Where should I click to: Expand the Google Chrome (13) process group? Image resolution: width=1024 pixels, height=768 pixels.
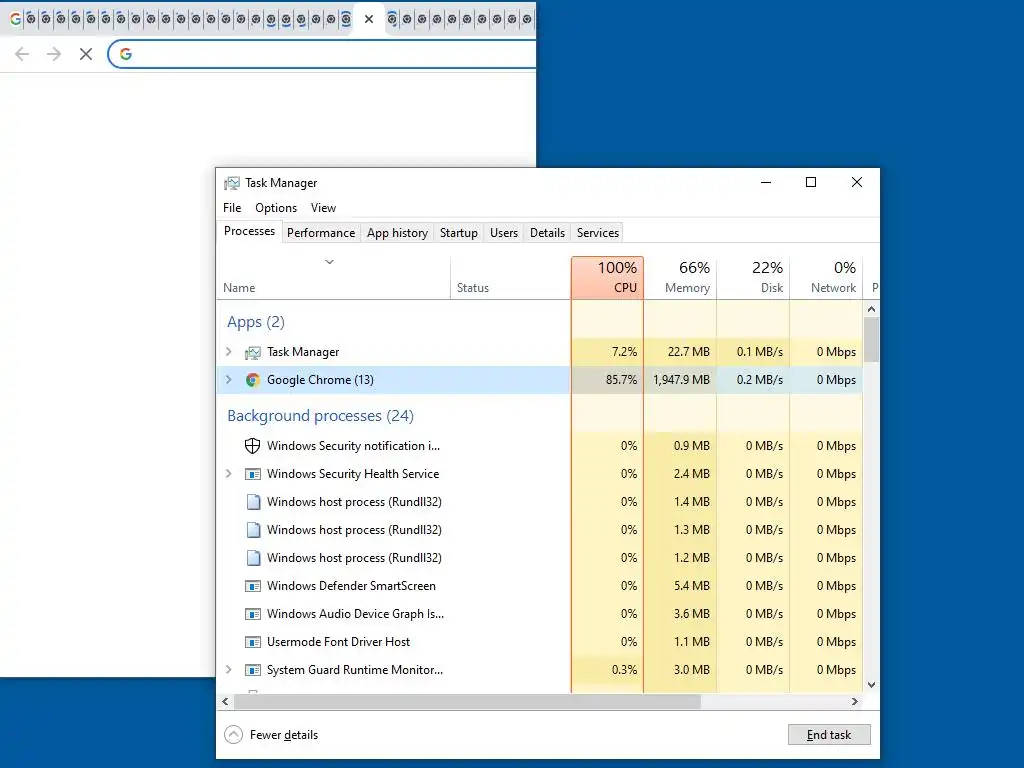(229, 379)
